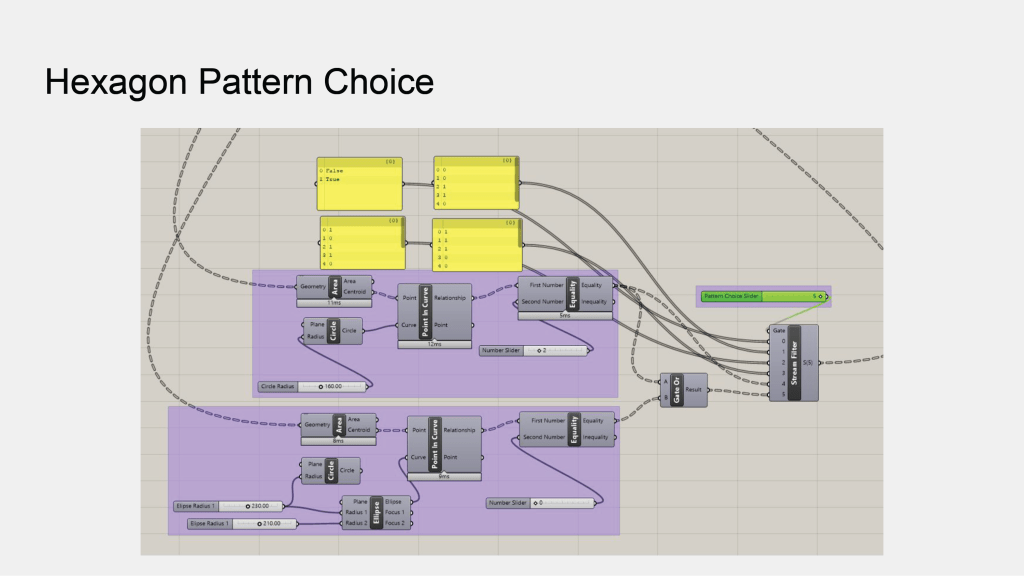Select the Ellipse component
The height and width of the screenshot is (576, 1024).
(x=376, y=512)
